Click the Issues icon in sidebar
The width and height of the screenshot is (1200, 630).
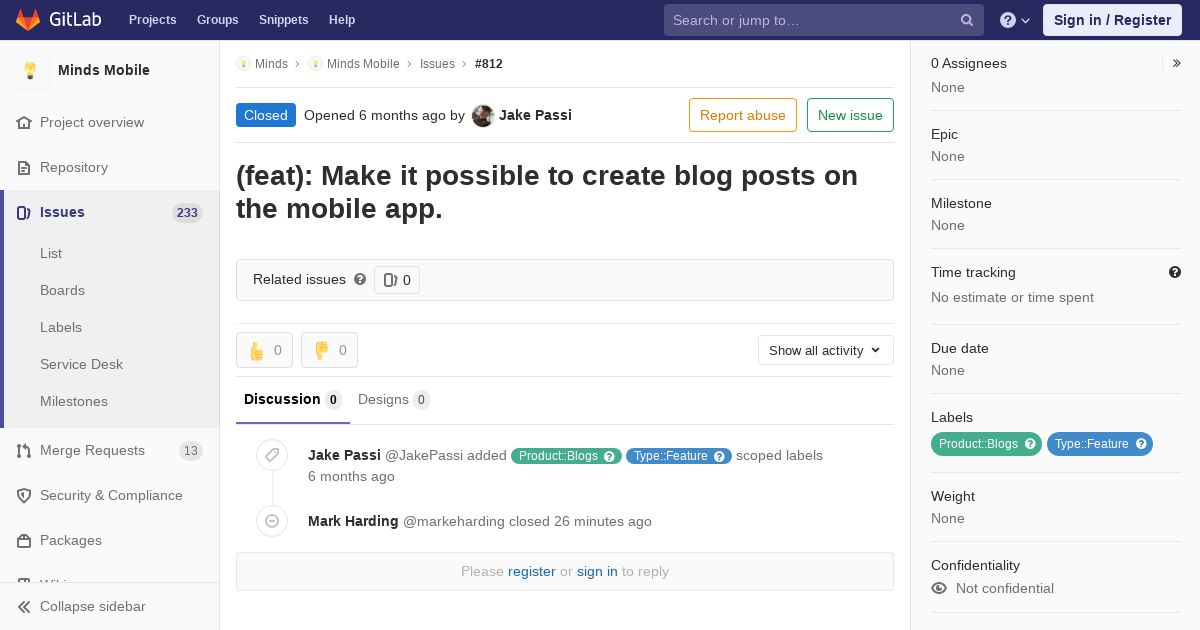(x=24, y=212)
